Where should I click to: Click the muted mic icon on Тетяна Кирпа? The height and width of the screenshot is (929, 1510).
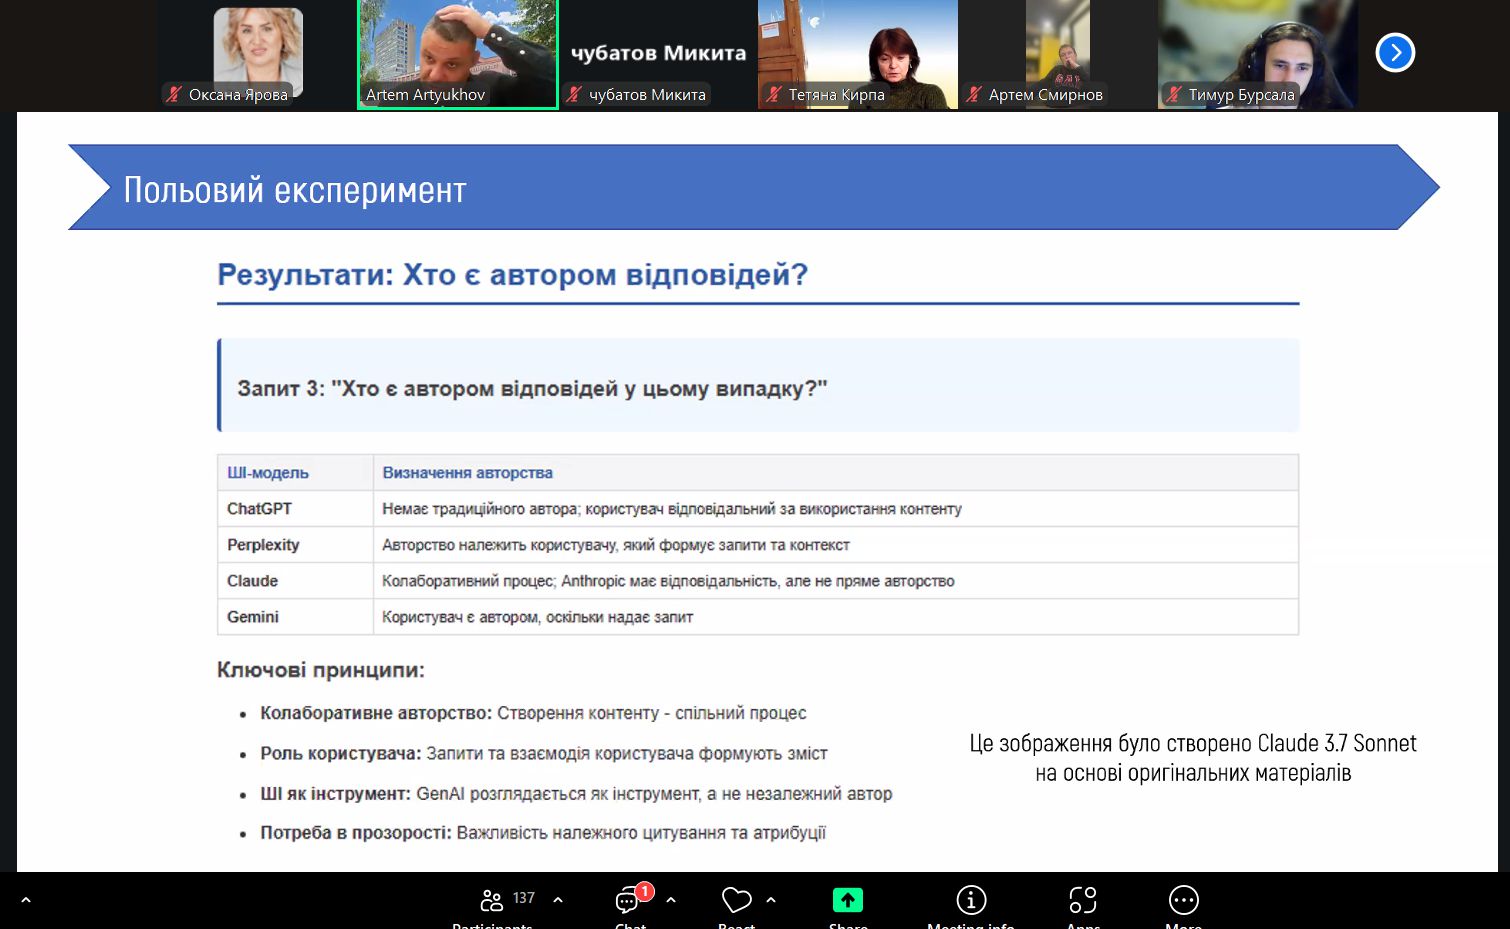tap(774, 95)
